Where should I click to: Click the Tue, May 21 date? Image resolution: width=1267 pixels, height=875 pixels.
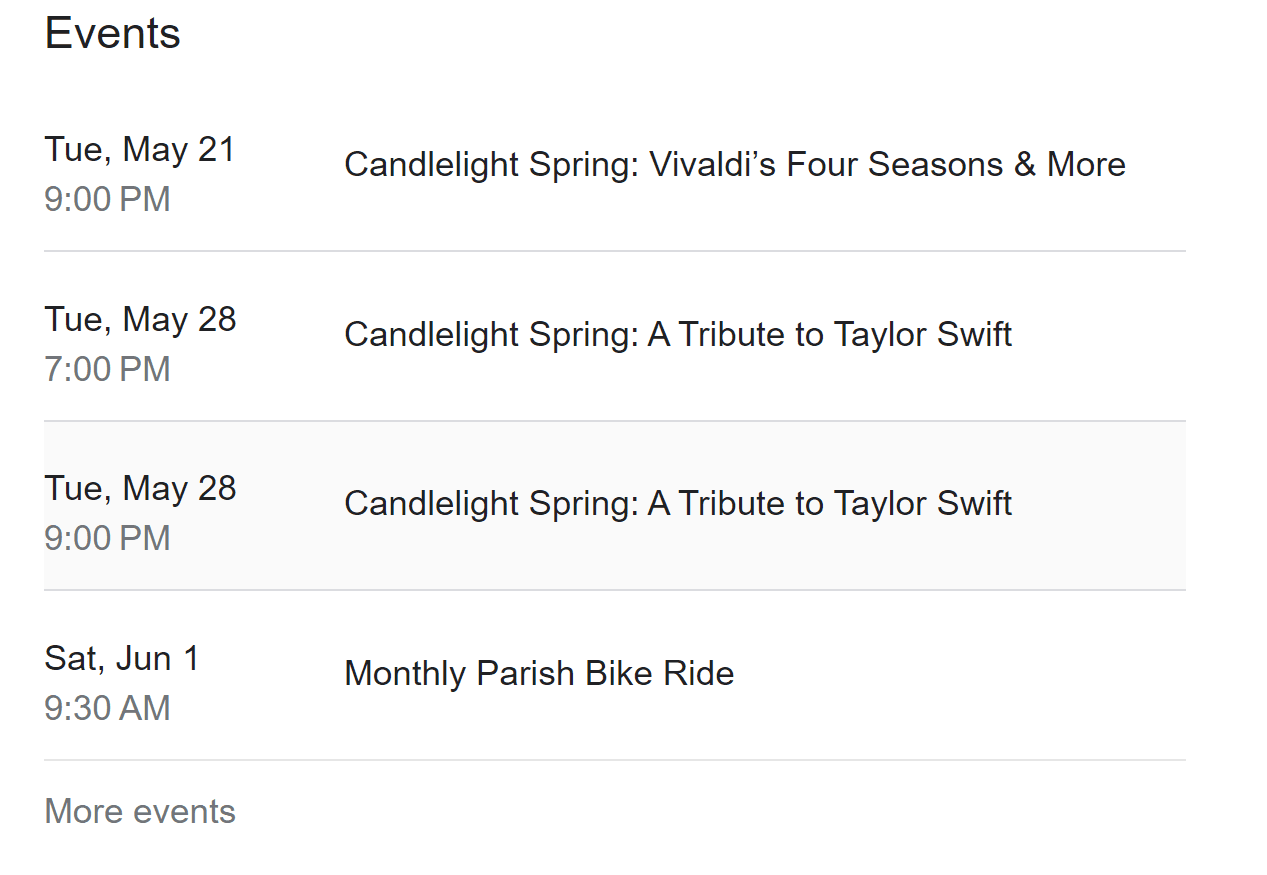click(139, 149)
